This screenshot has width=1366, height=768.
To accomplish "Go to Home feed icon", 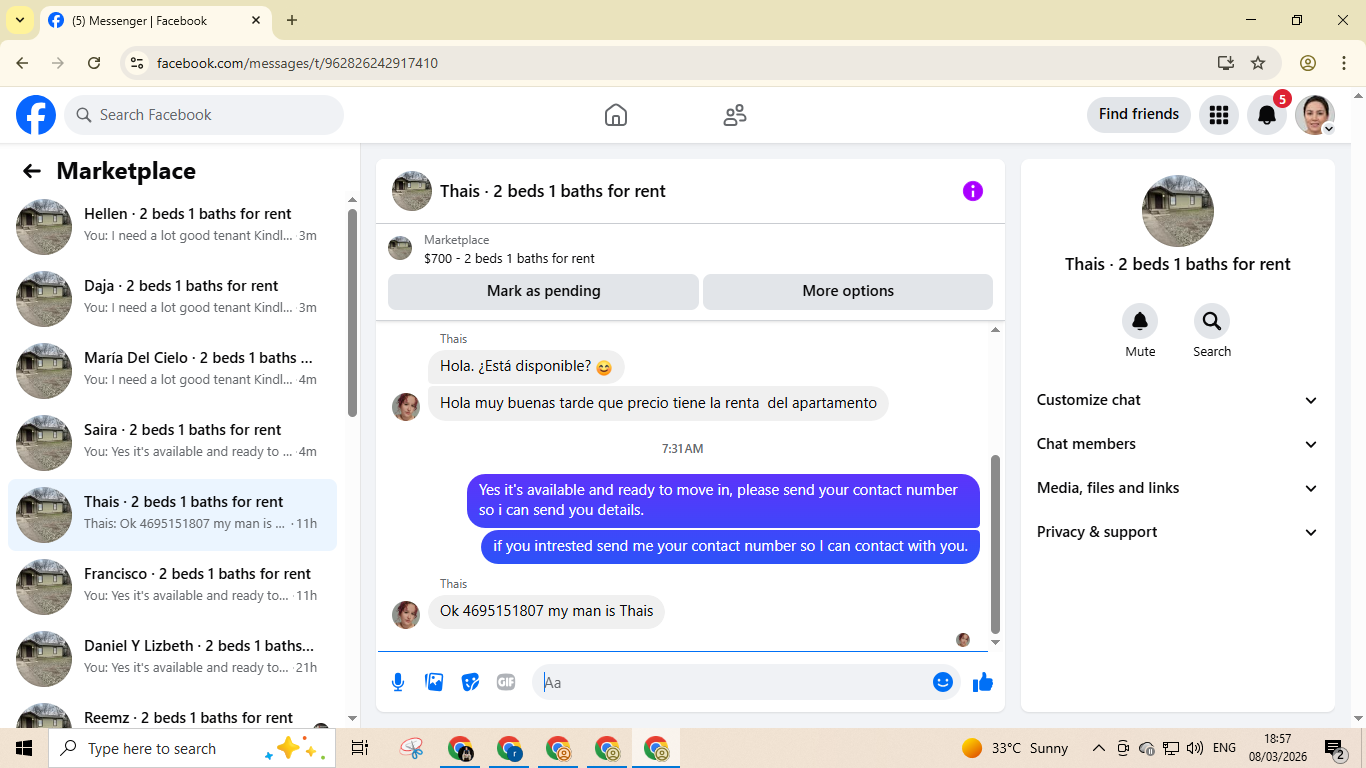I will [x=616, y=115].
